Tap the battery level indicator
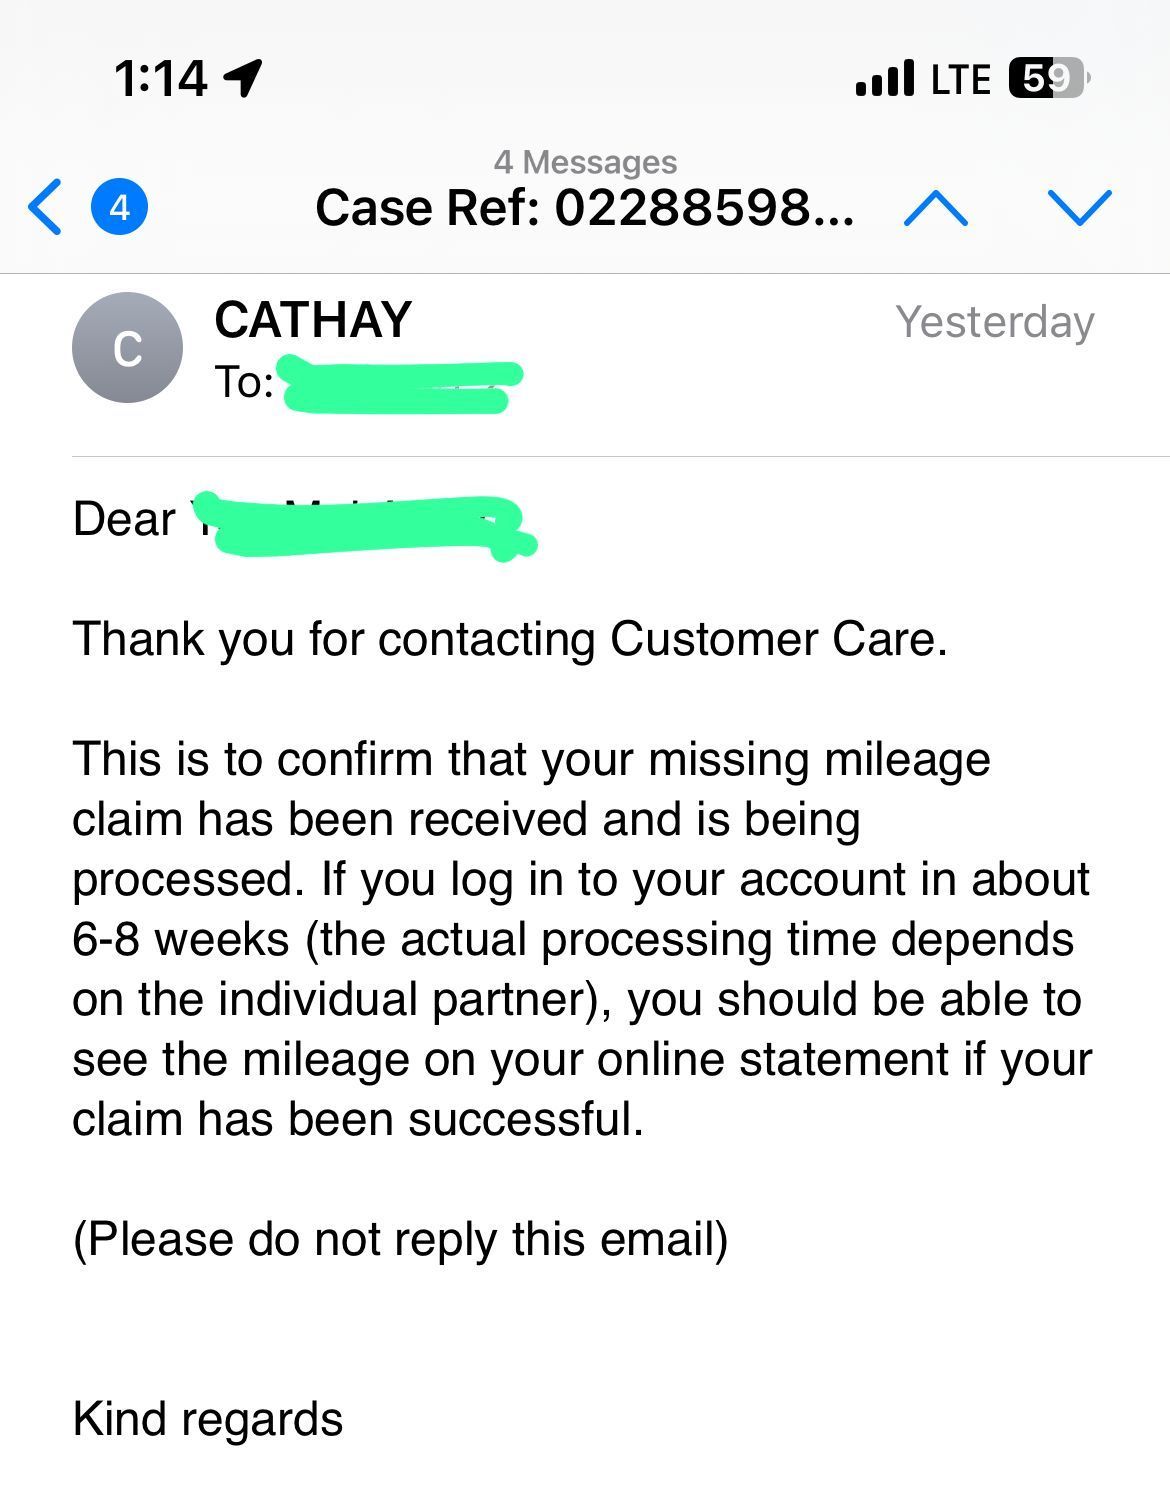Image resolution: width=1170 pixels, height=1507 pixels. tap(1046, 78)
